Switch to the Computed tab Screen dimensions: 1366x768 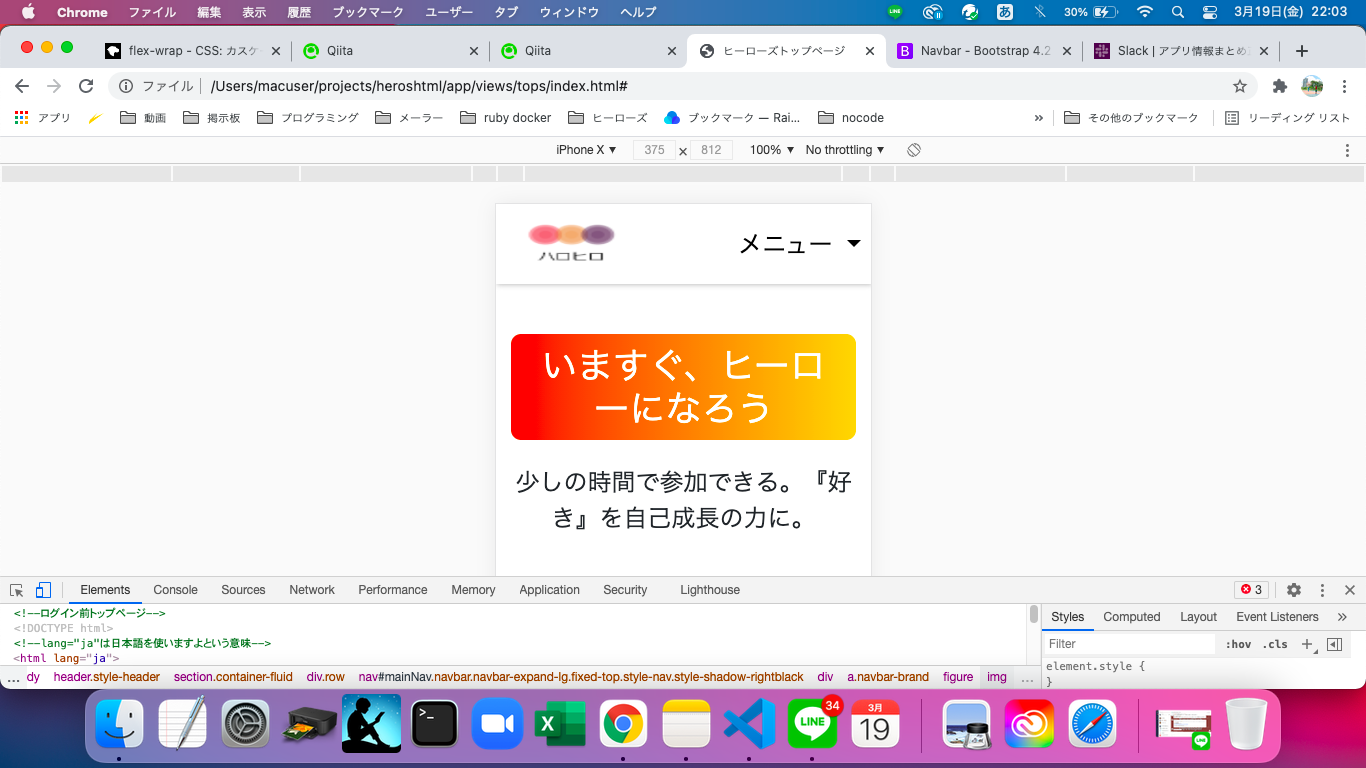[1131, 616]
